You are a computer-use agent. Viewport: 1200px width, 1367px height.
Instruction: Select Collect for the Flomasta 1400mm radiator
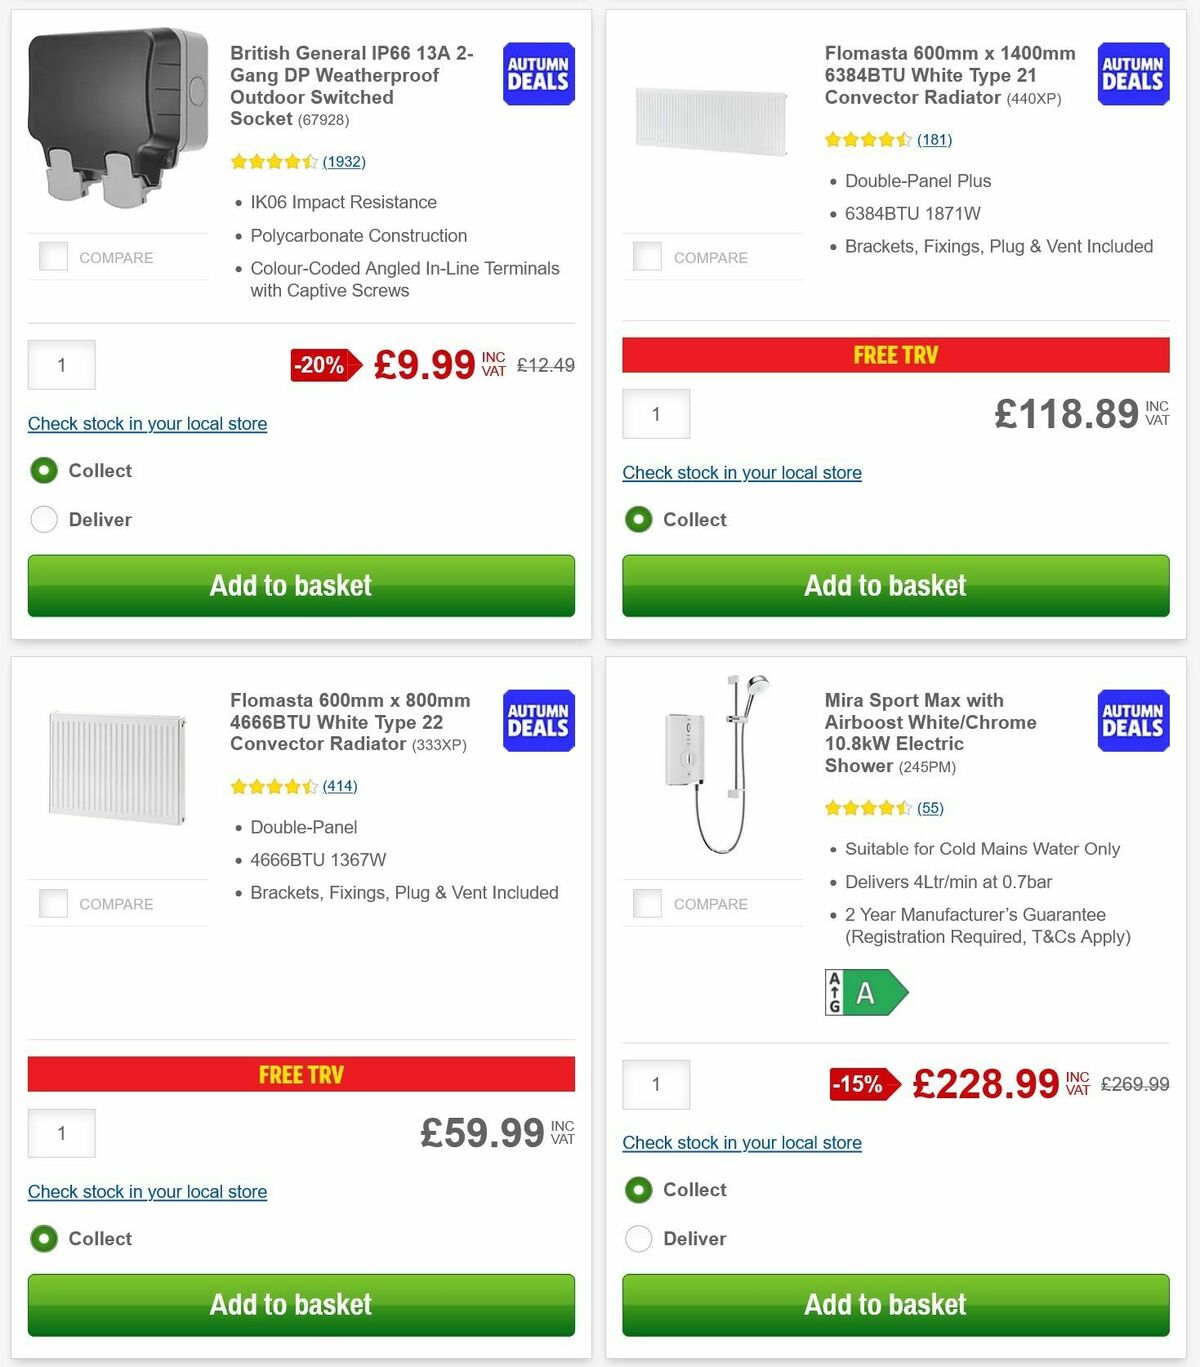click(639, 519)
